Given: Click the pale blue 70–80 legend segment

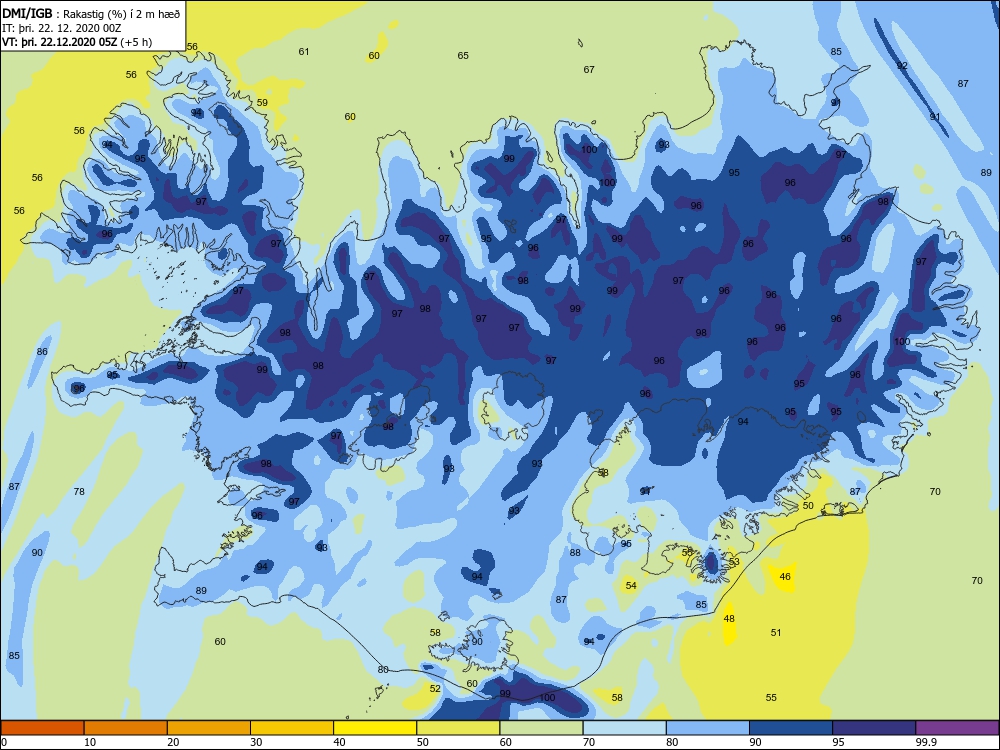Looking at the screenshot, I should tap(624, 728).
